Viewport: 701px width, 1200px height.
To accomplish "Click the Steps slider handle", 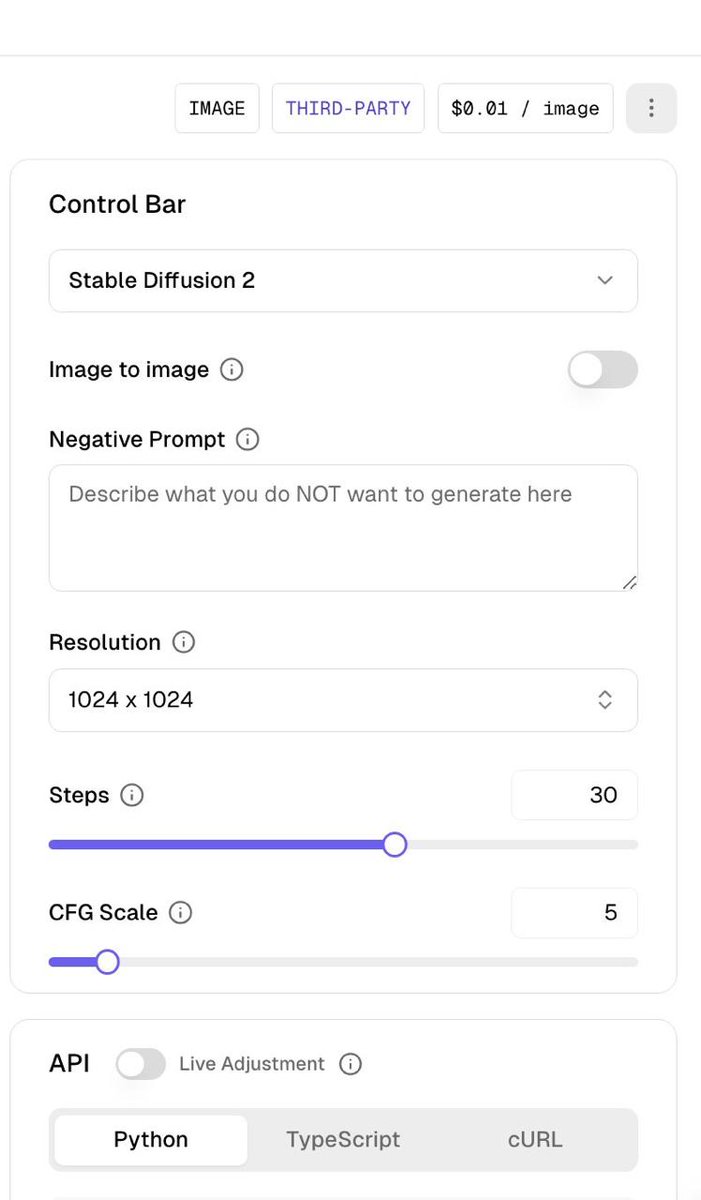I will click(395, 845).
